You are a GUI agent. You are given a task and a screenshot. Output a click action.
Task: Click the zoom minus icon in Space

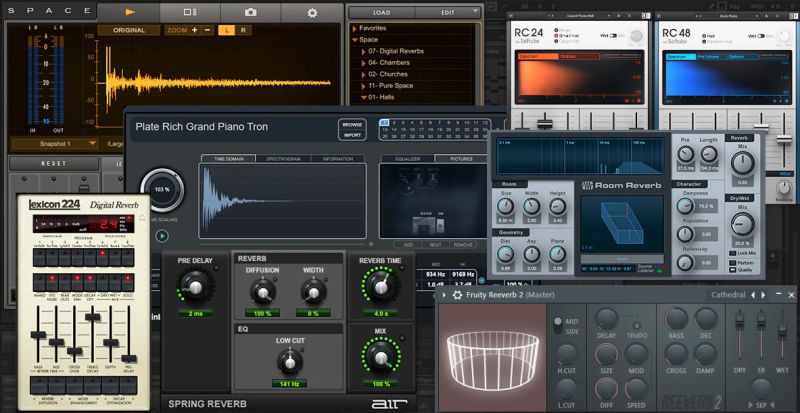pos(207,30)
